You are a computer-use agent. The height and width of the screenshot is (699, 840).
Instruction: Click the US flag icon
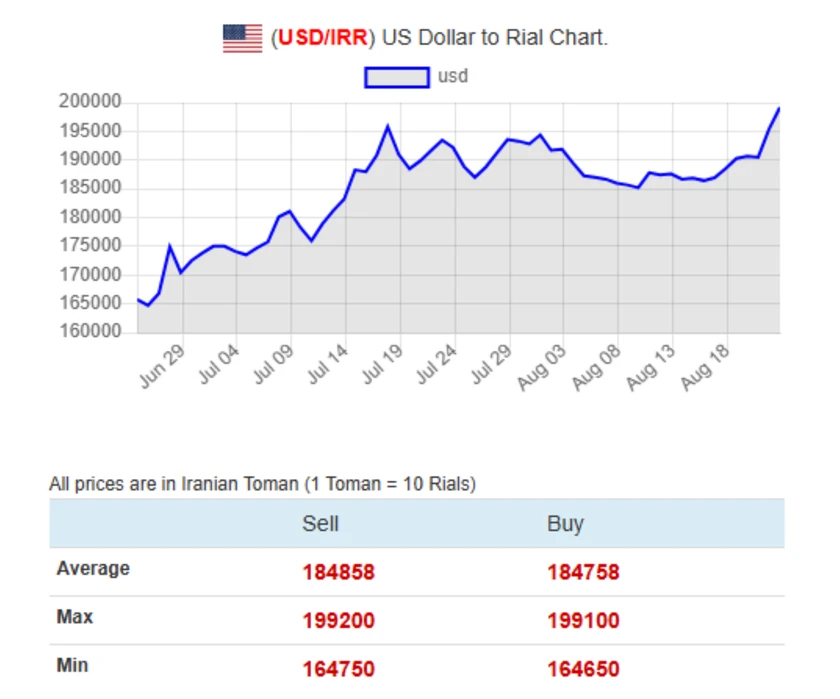(x=243, y=39)
